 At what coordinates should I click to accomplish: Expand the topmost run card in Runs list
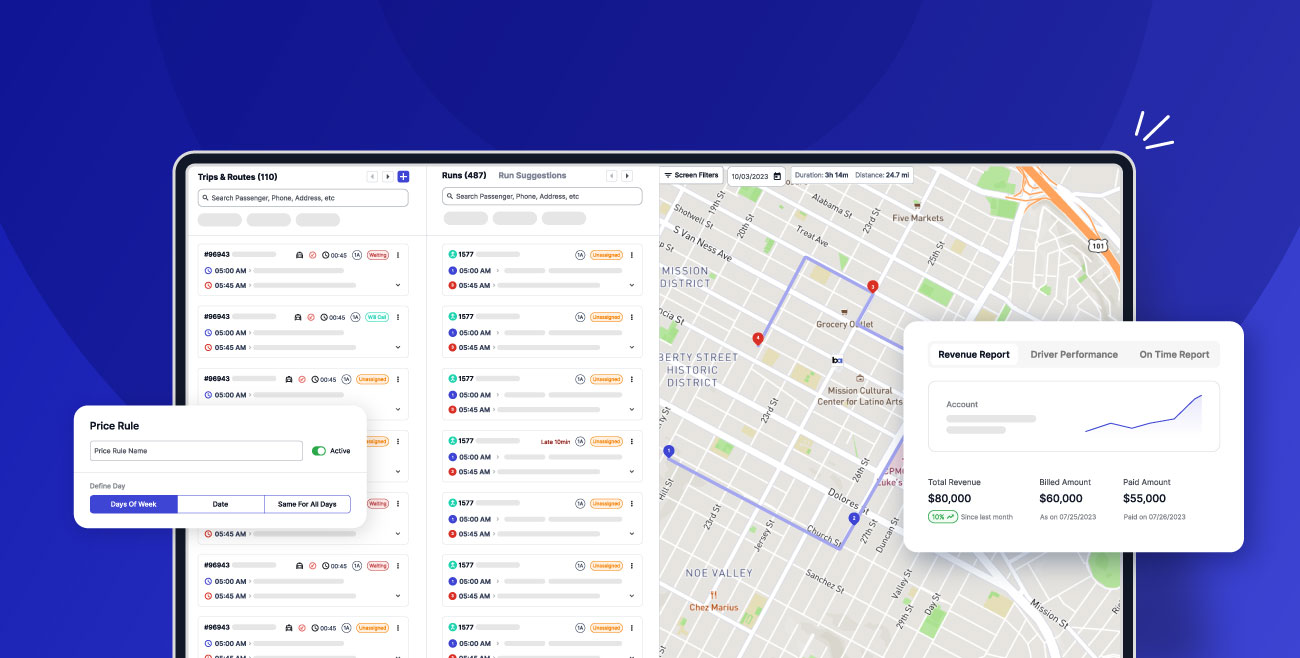(633, 285)
